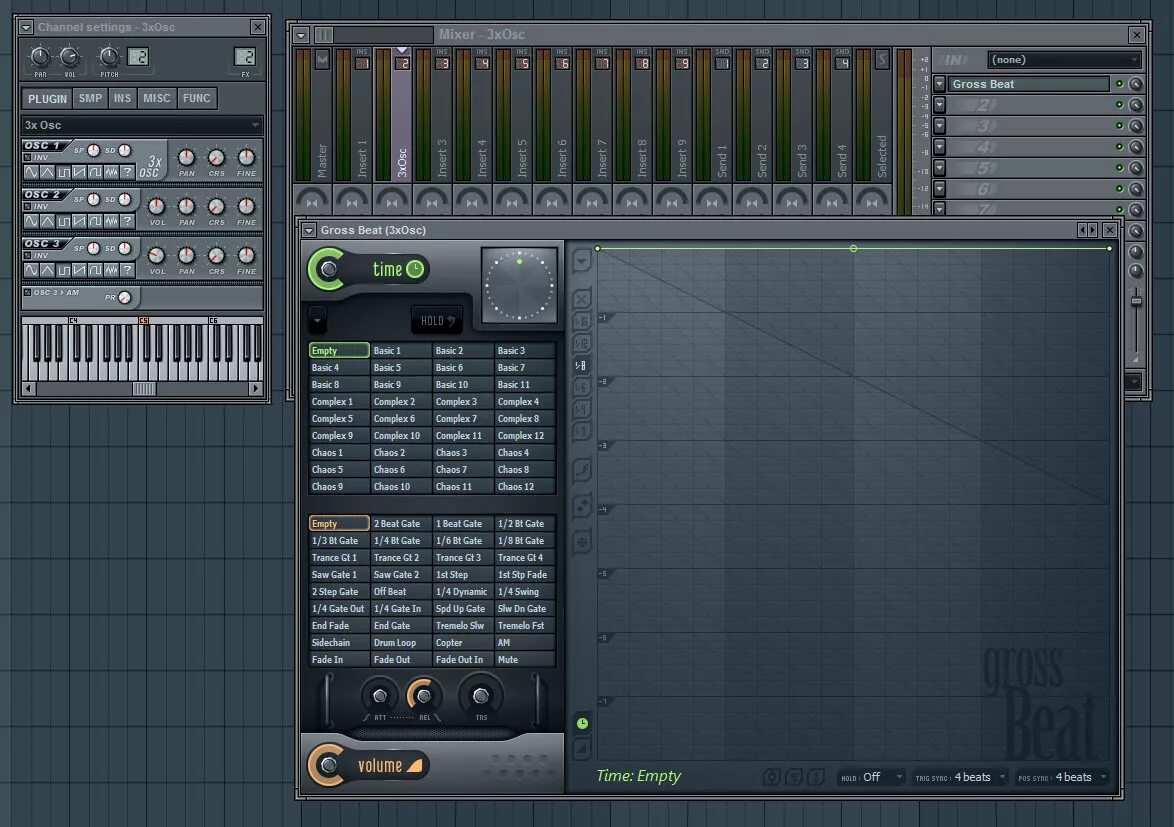Click Channel settings PAN knob
This screenshot has width=1174, height=827.
[40, 57]
